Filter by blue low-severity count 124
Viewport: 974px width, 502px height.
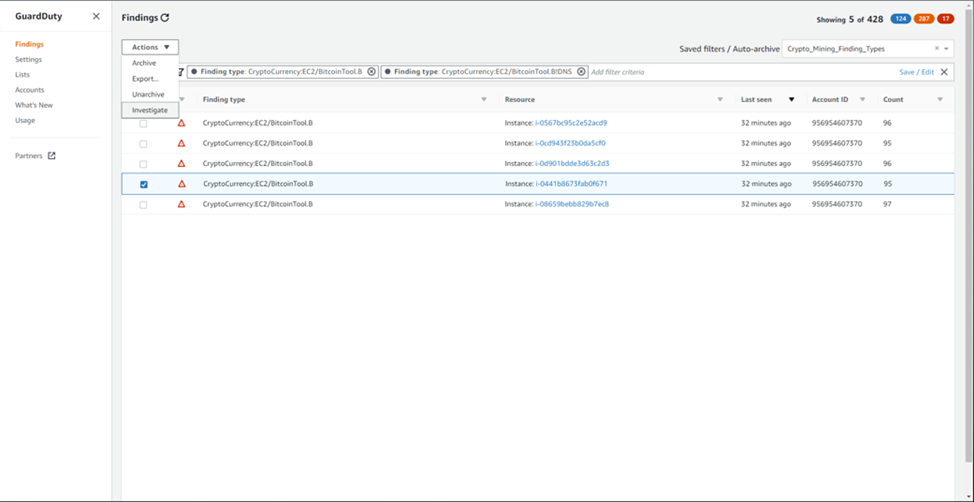[901, 19]
